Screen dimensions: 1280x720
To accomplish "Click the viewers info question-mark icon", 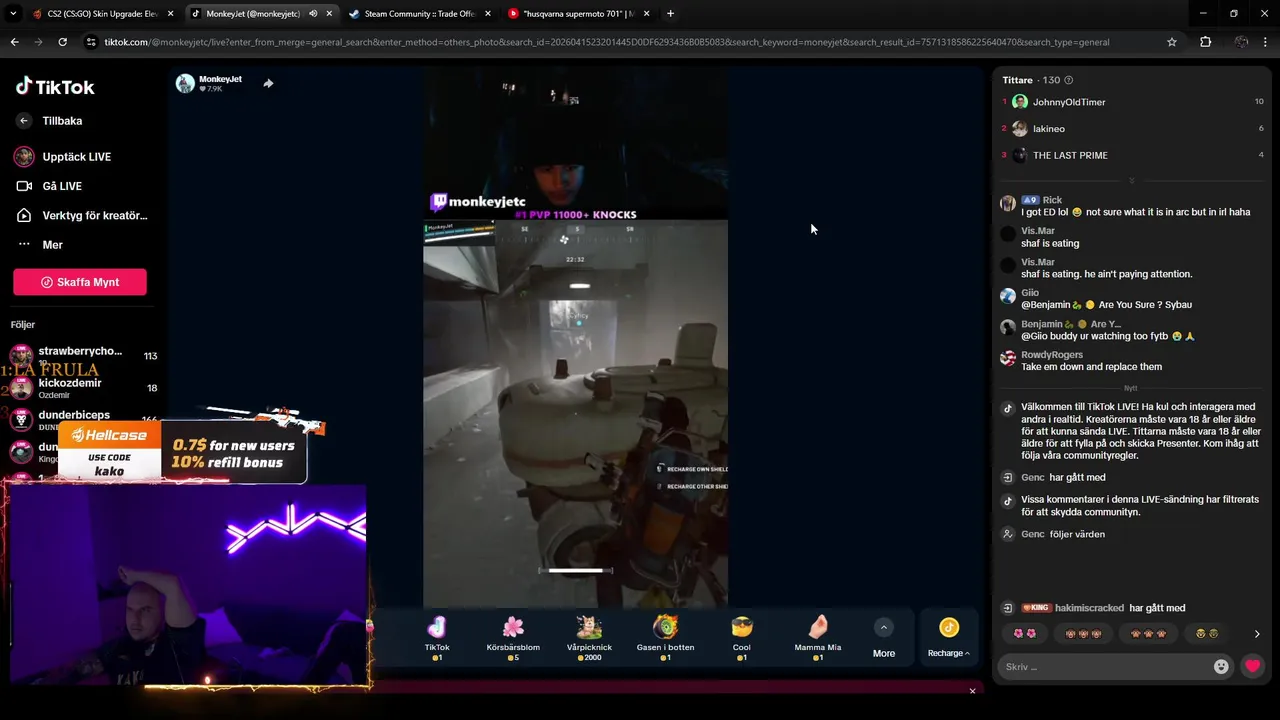I will [1069, 80].
